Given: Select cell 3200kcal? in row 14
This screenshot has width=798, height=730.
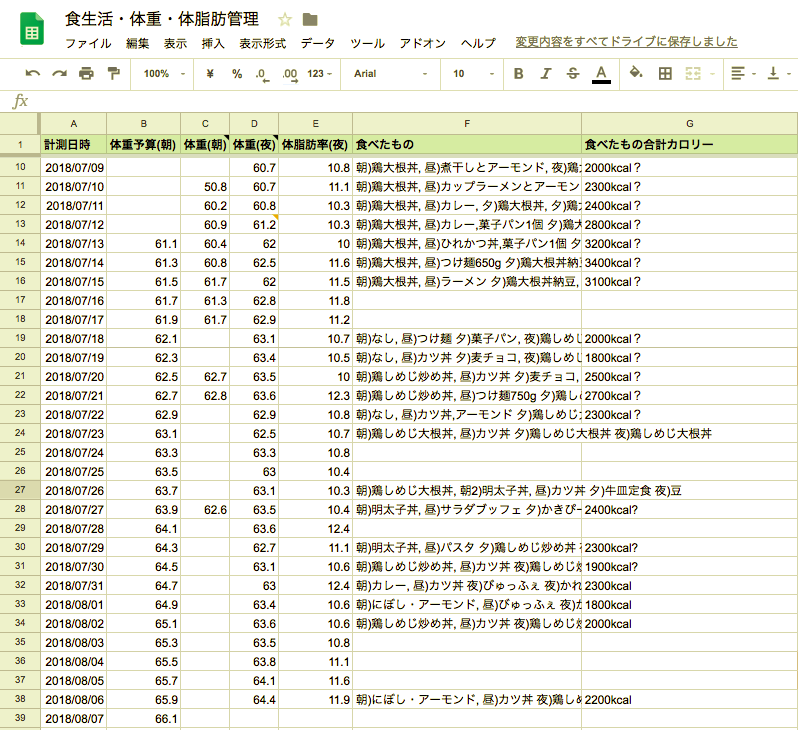Looking at the screenshot, I should tap(690, 244).
